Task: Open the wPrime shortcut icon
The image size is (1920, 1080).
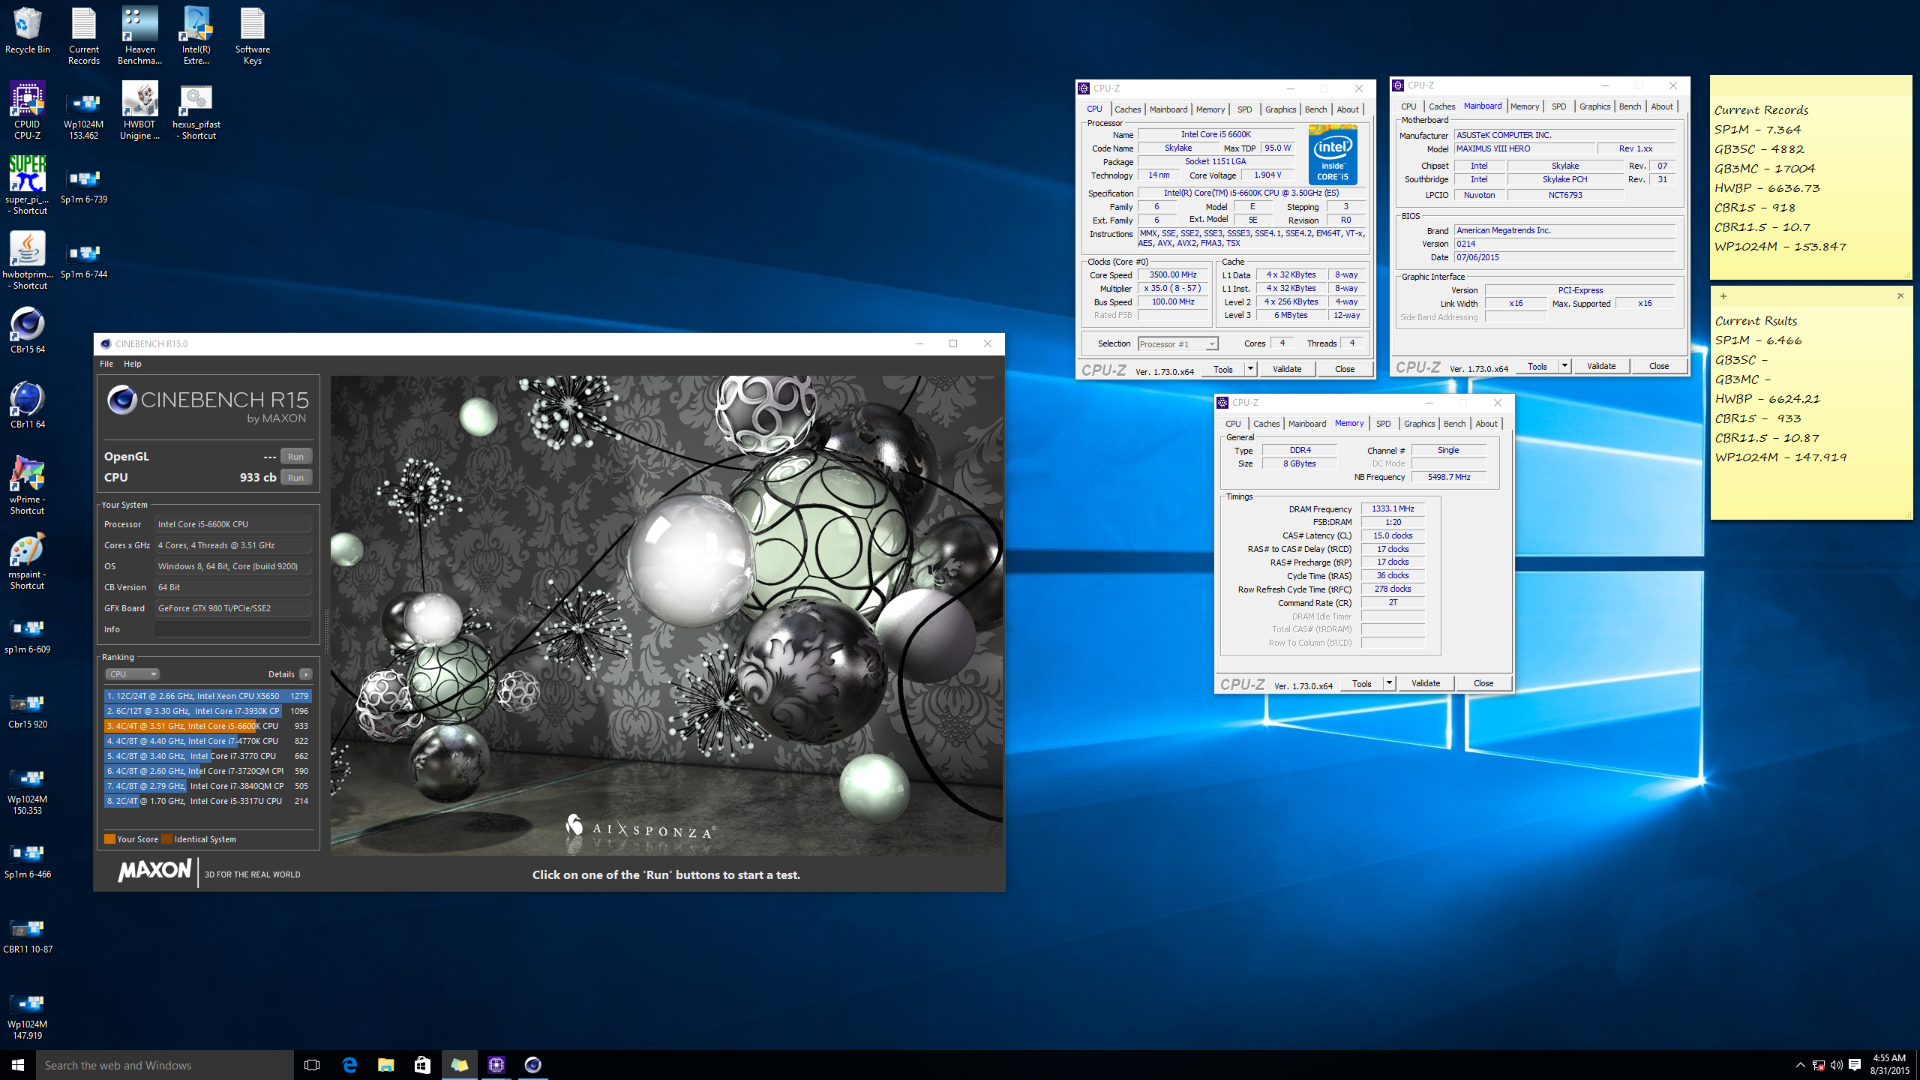Action: [27, 485]
